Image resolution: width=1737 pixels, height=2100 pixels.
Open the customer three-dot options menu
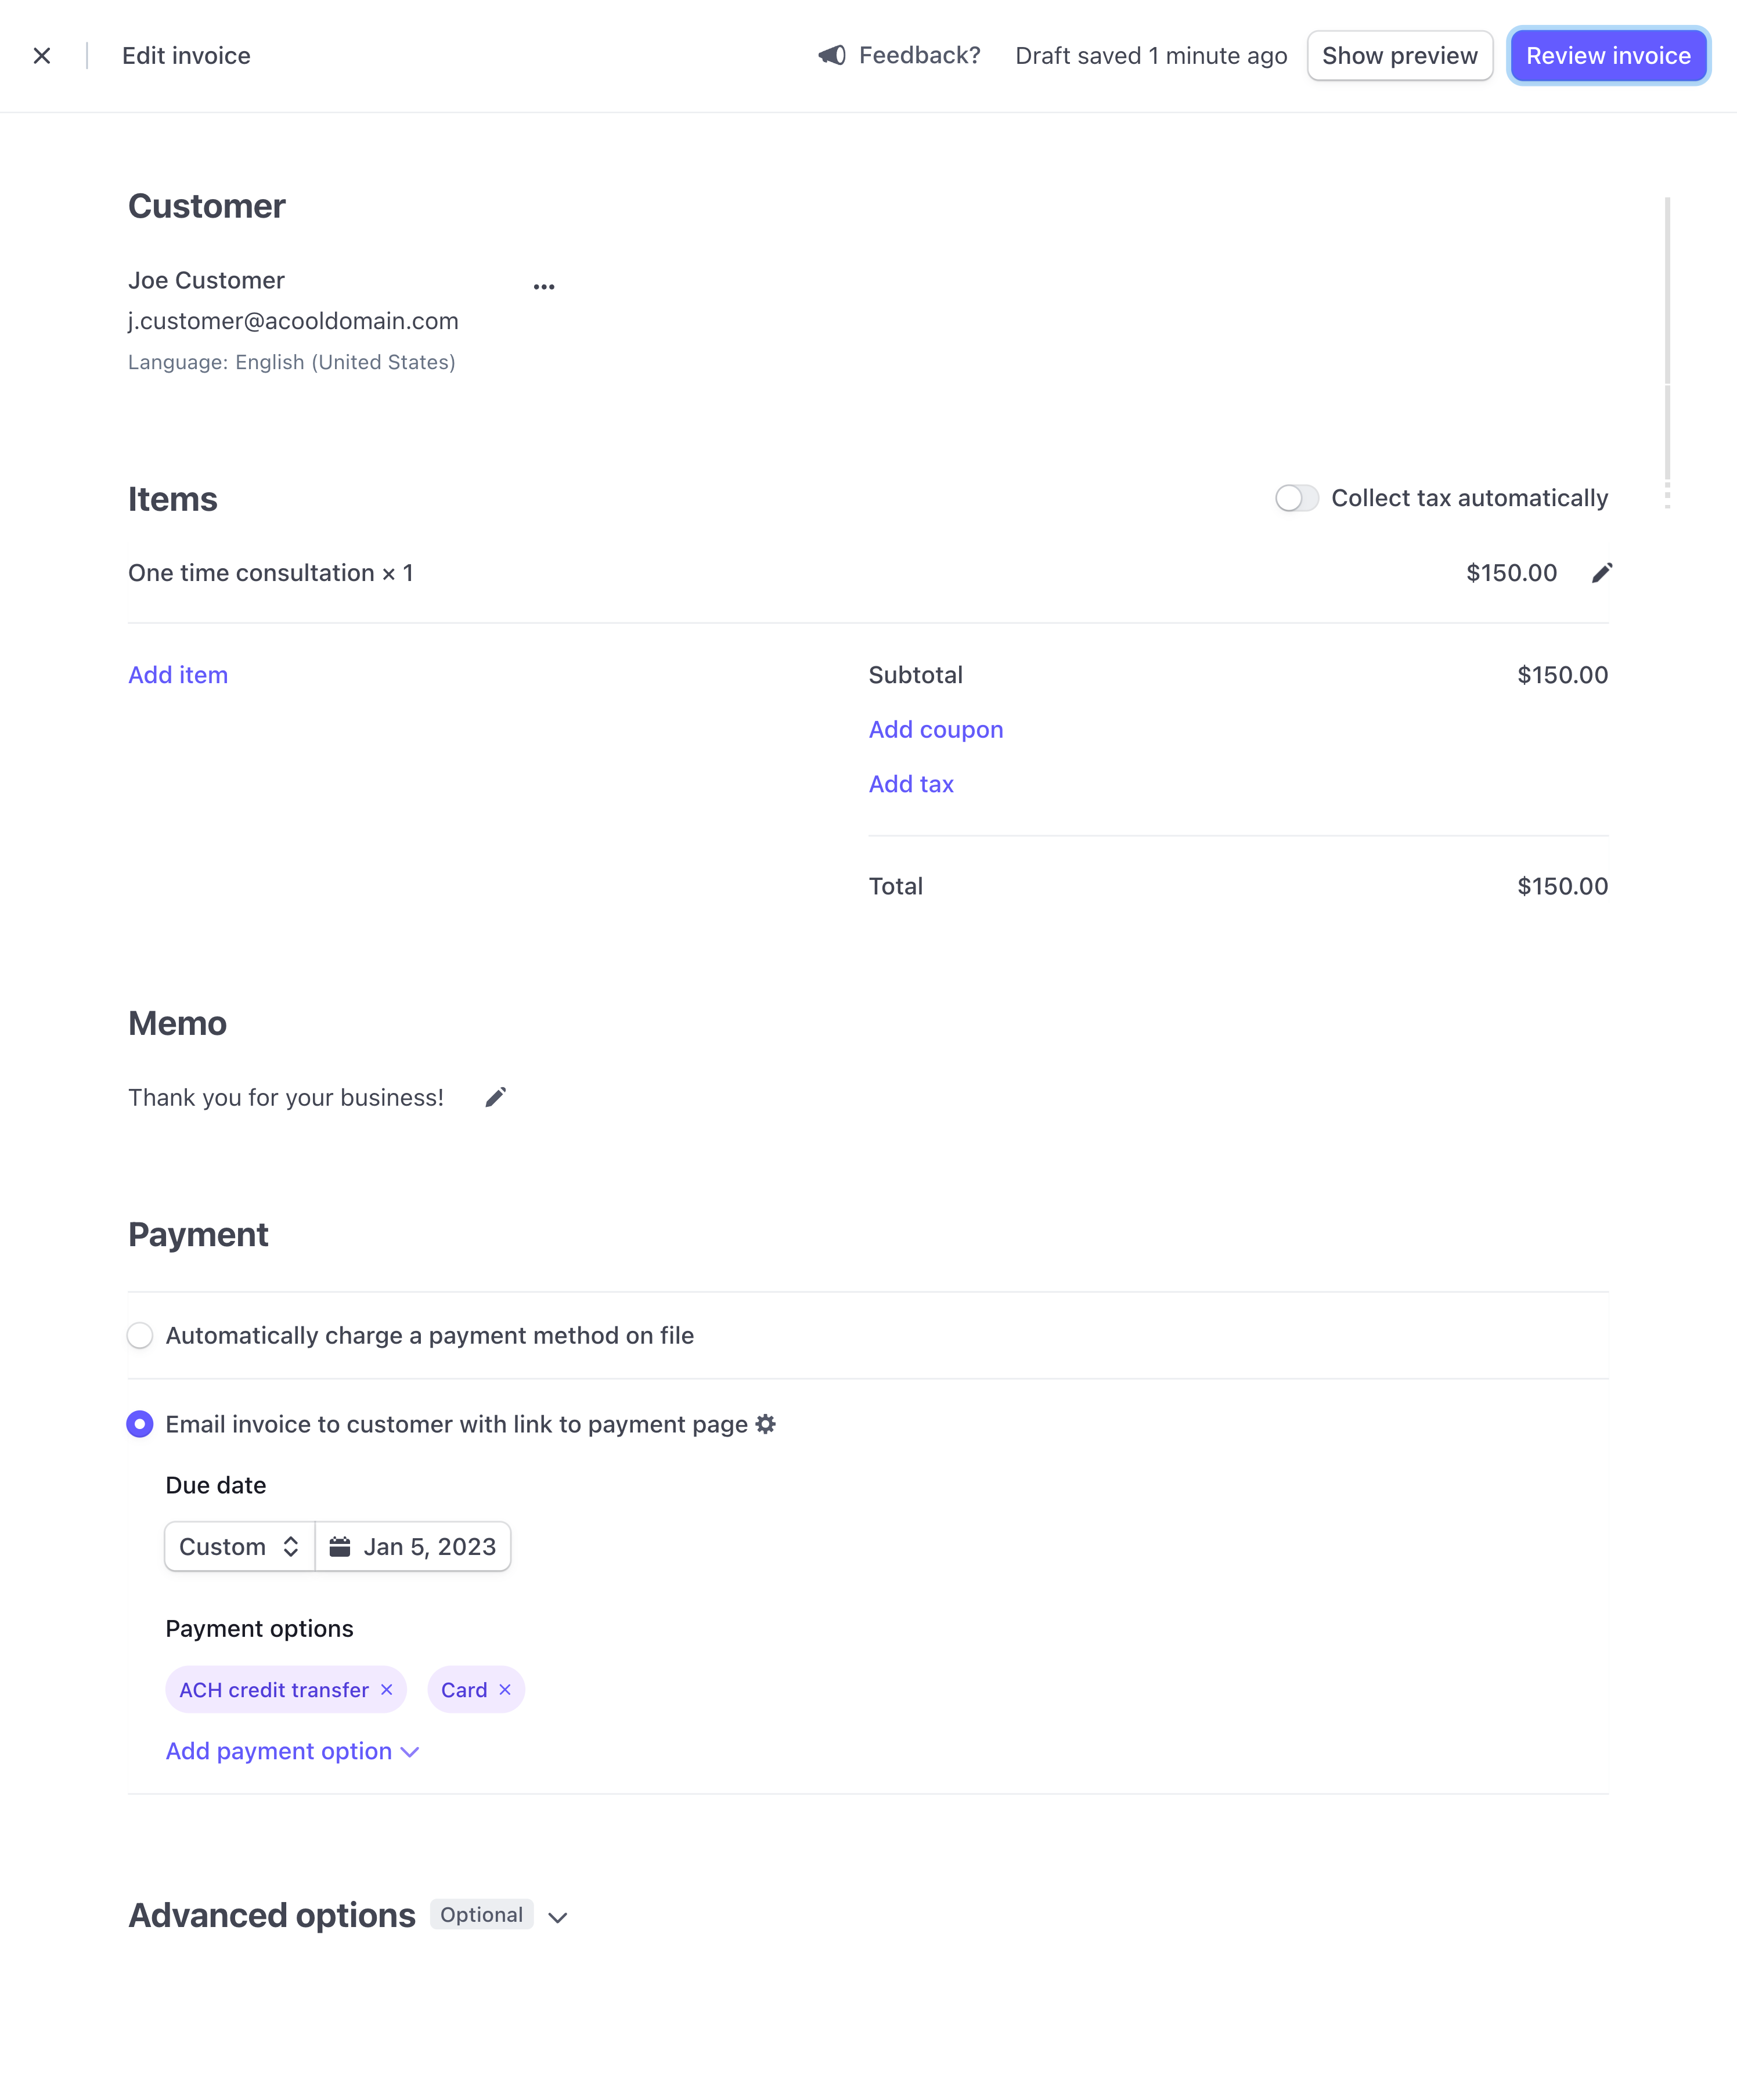[544, 287]
